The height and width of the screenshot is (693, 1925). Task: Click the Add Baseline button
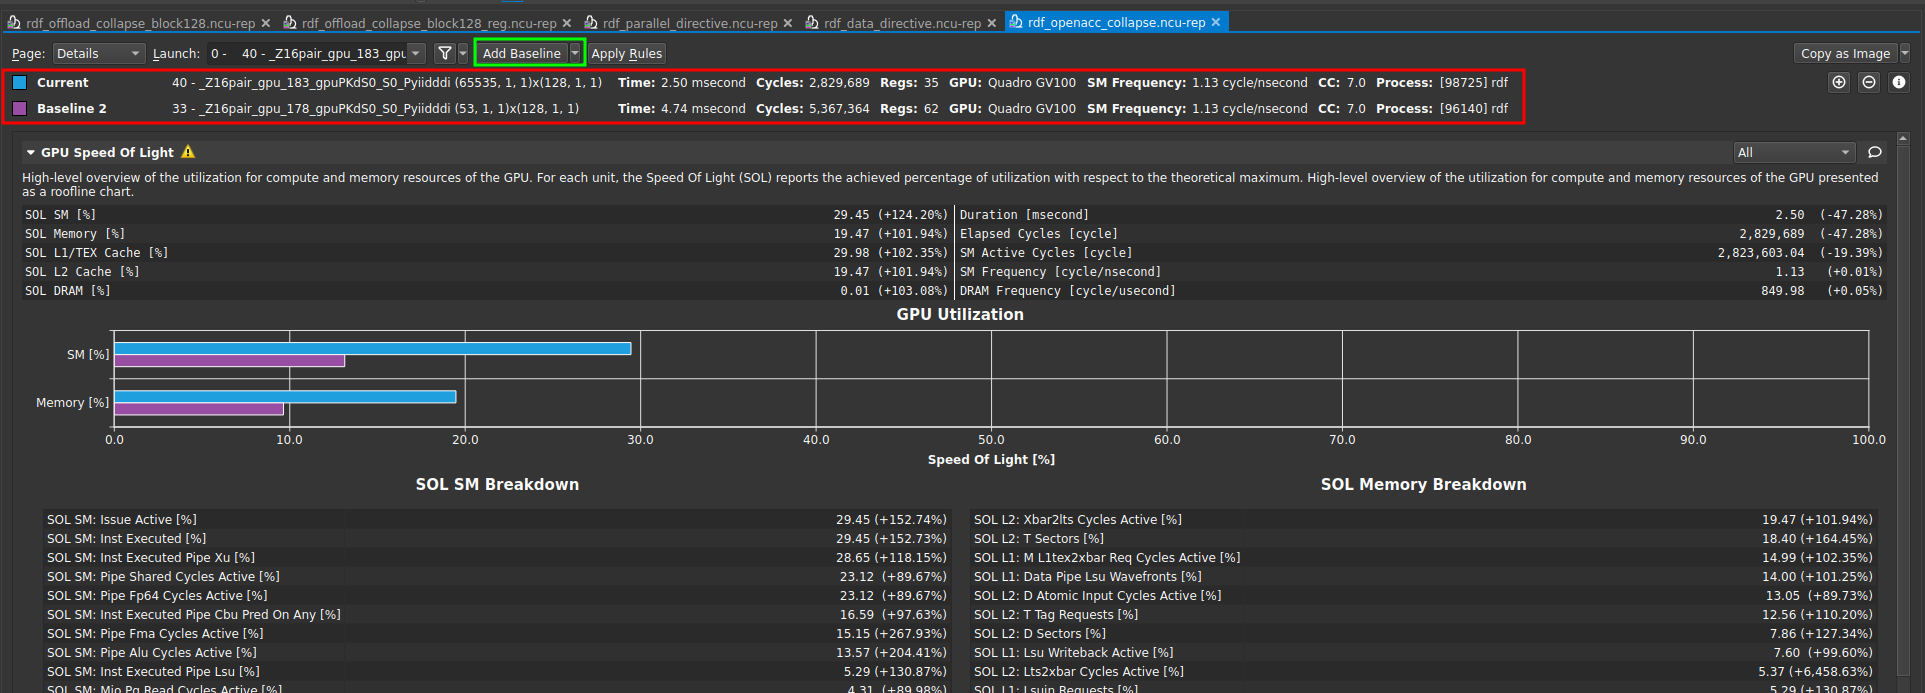[521, 54]
